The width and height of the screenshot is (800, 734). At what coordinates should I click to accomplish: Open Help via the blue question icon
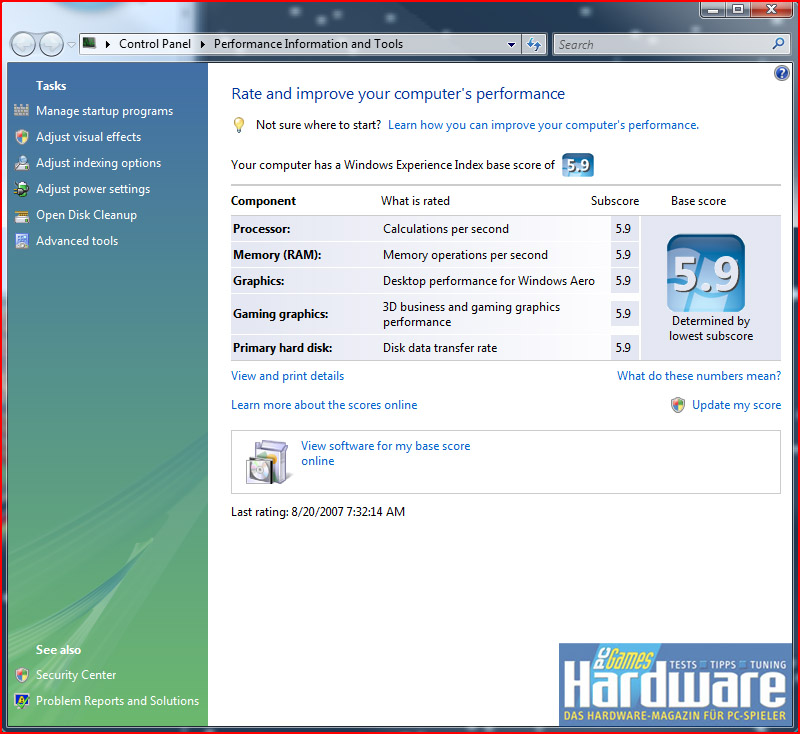click(x=781, y=73)
